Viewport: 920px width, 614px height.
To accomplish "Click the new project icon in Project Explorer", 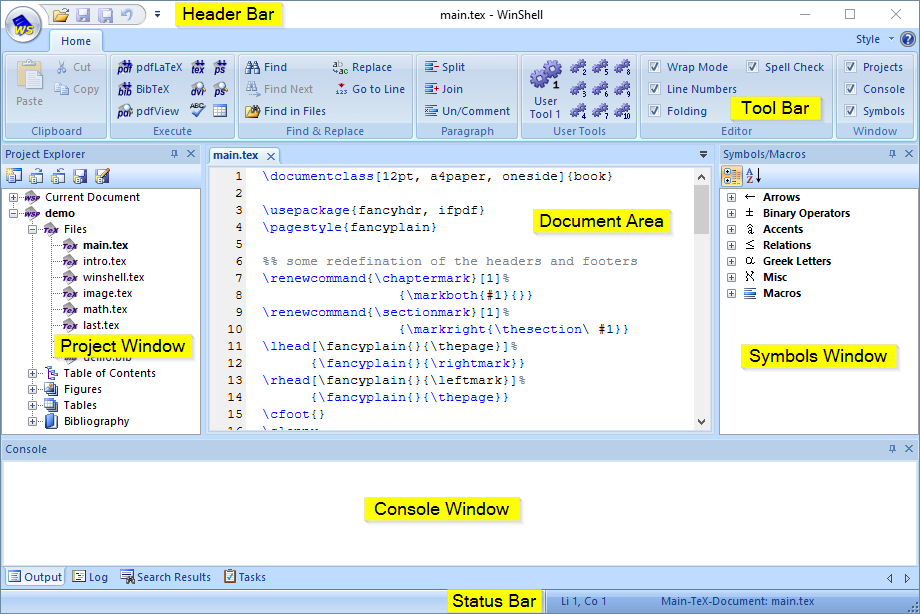I will [13, 176].
